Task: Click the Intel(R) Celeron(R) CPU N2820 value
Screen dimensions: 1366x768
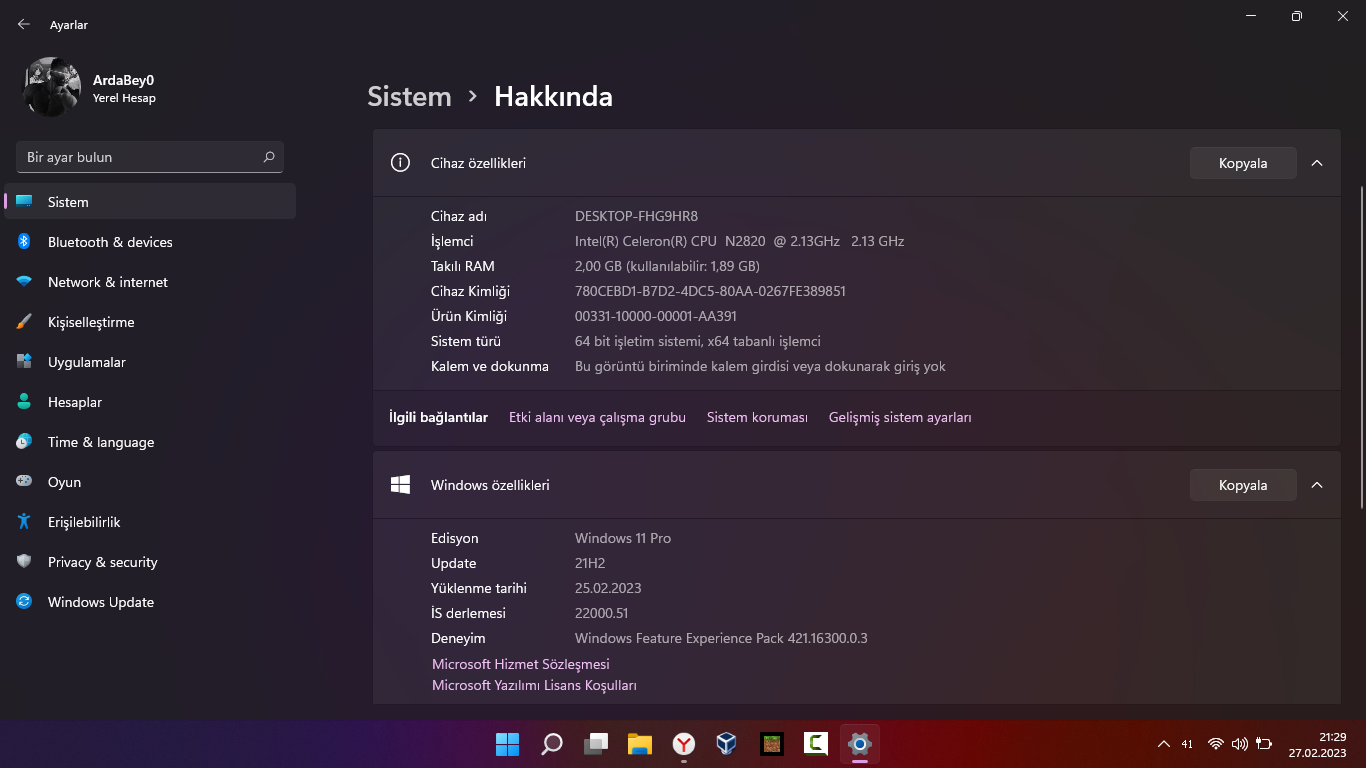Action: coord(739,241)
